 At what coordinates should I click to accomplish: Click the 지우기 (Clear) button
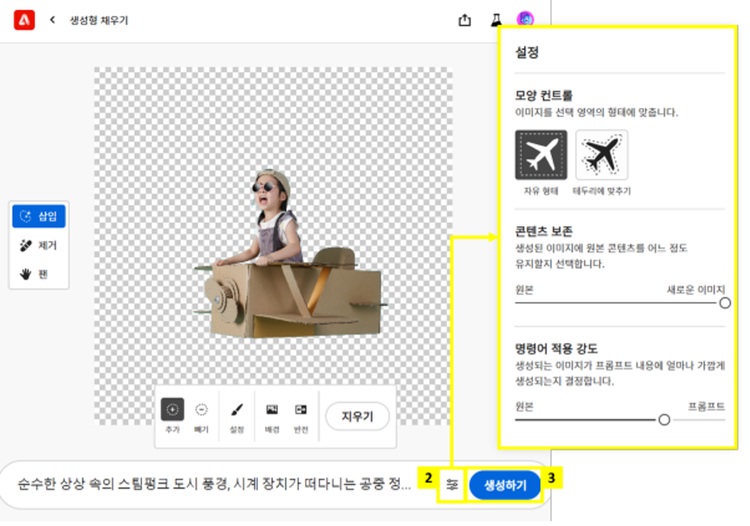(357, 416)
